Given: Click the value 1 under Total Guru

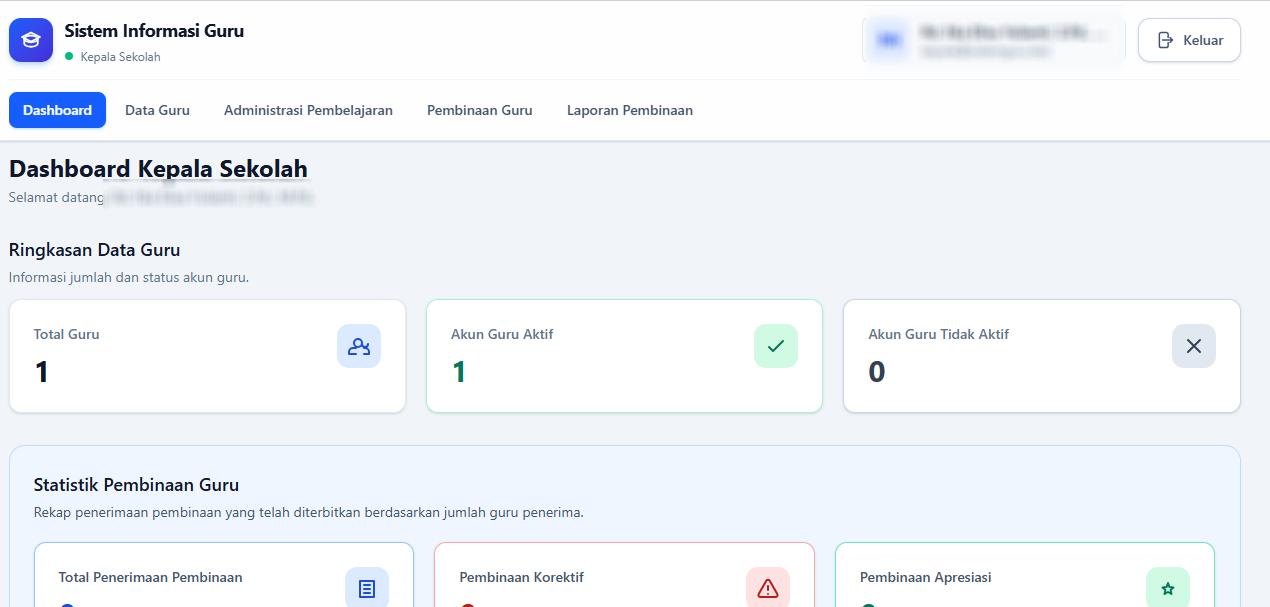Looking at the screenshot, I should tap(41, 372).
